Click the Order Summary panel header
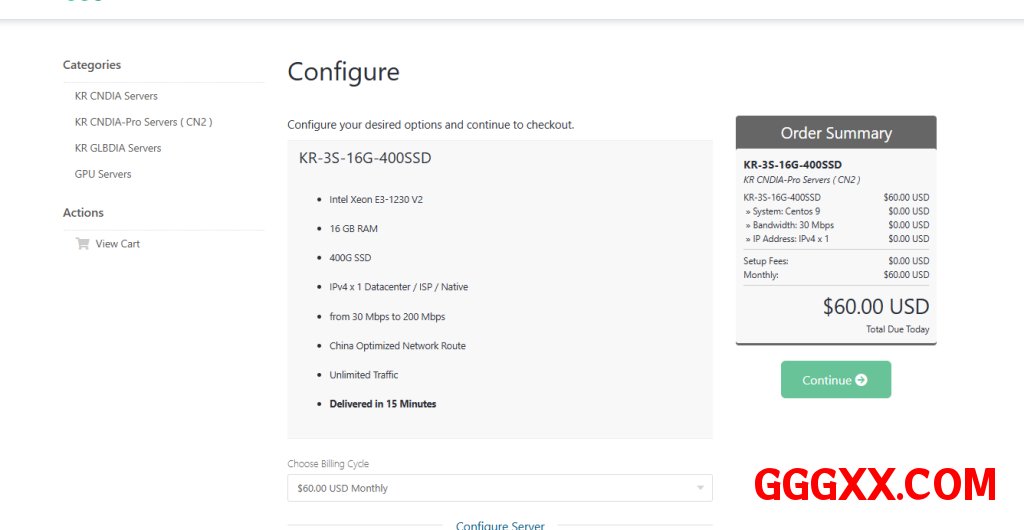The image size is (1024, 530). [836, 133]
